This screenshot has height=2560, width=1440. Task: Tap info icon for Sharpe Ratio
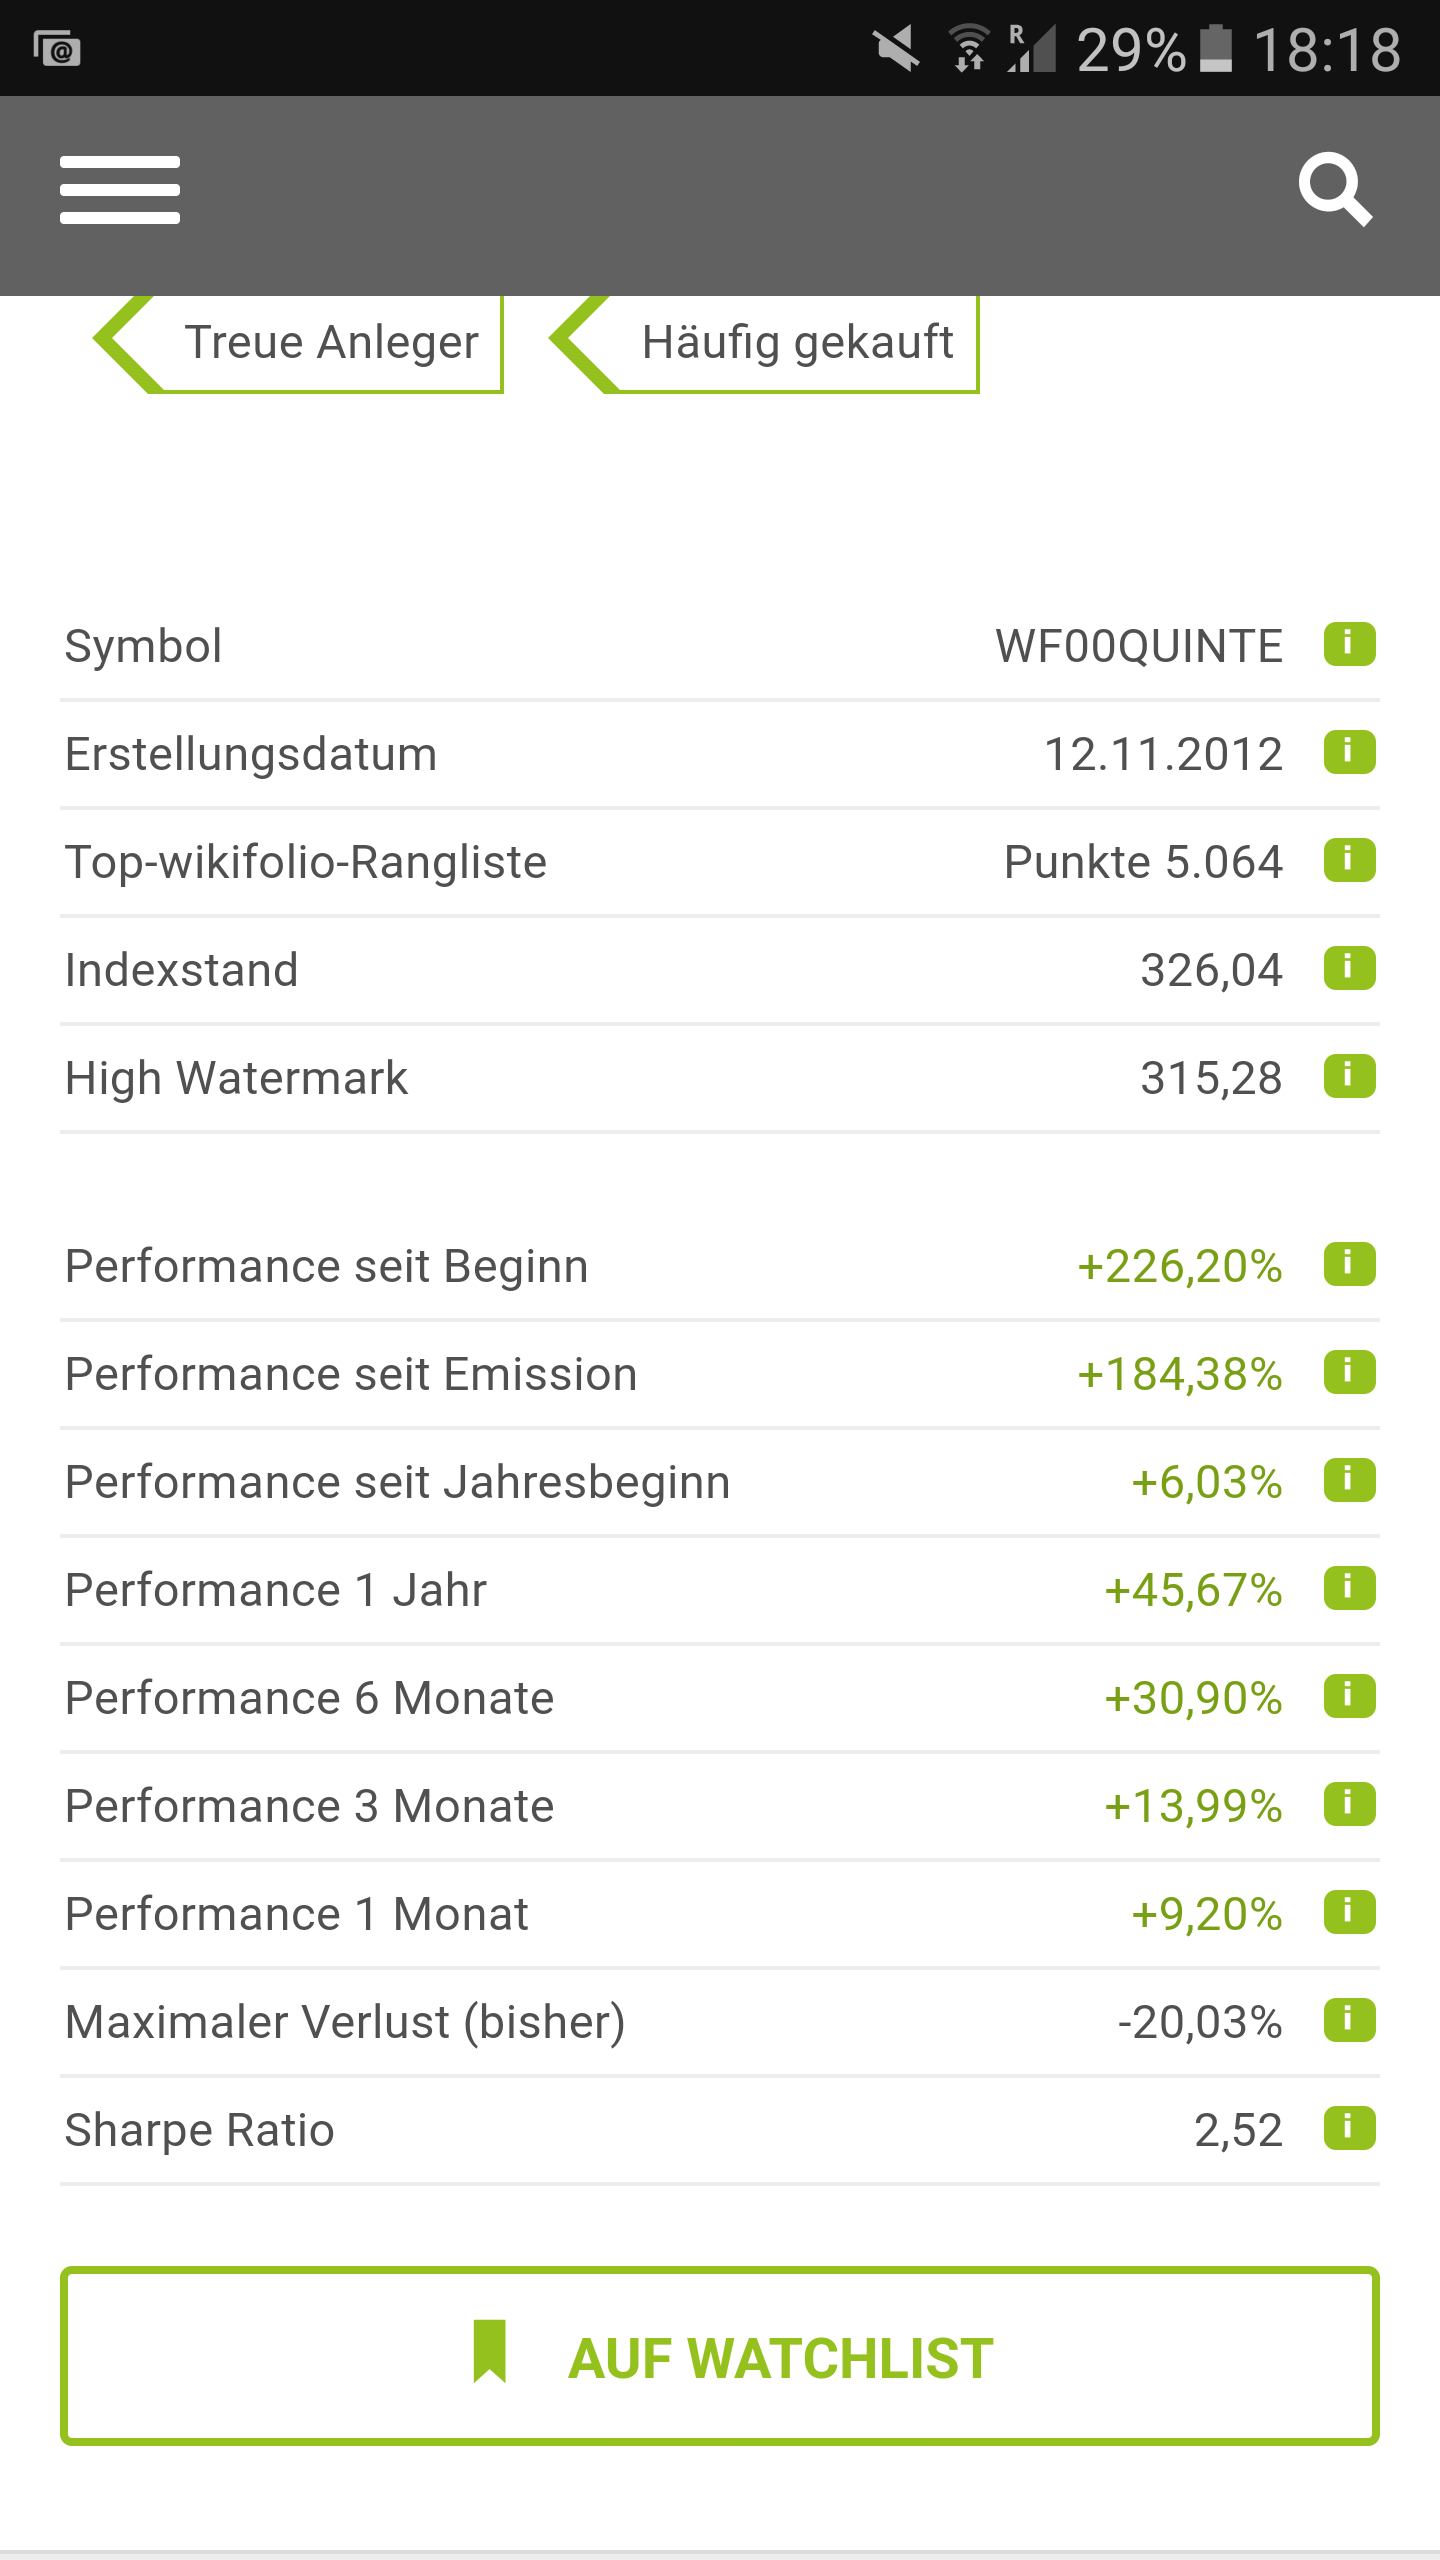click(1349, 2128)
